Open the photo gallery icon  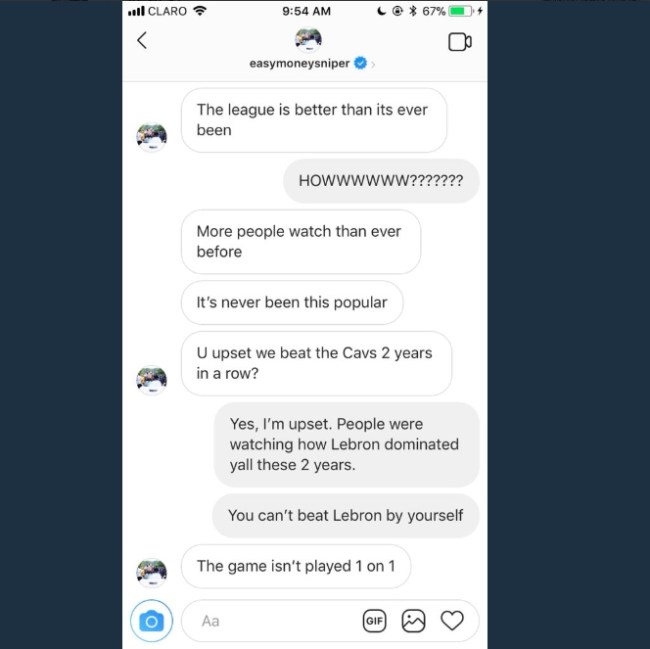[413, 621]
